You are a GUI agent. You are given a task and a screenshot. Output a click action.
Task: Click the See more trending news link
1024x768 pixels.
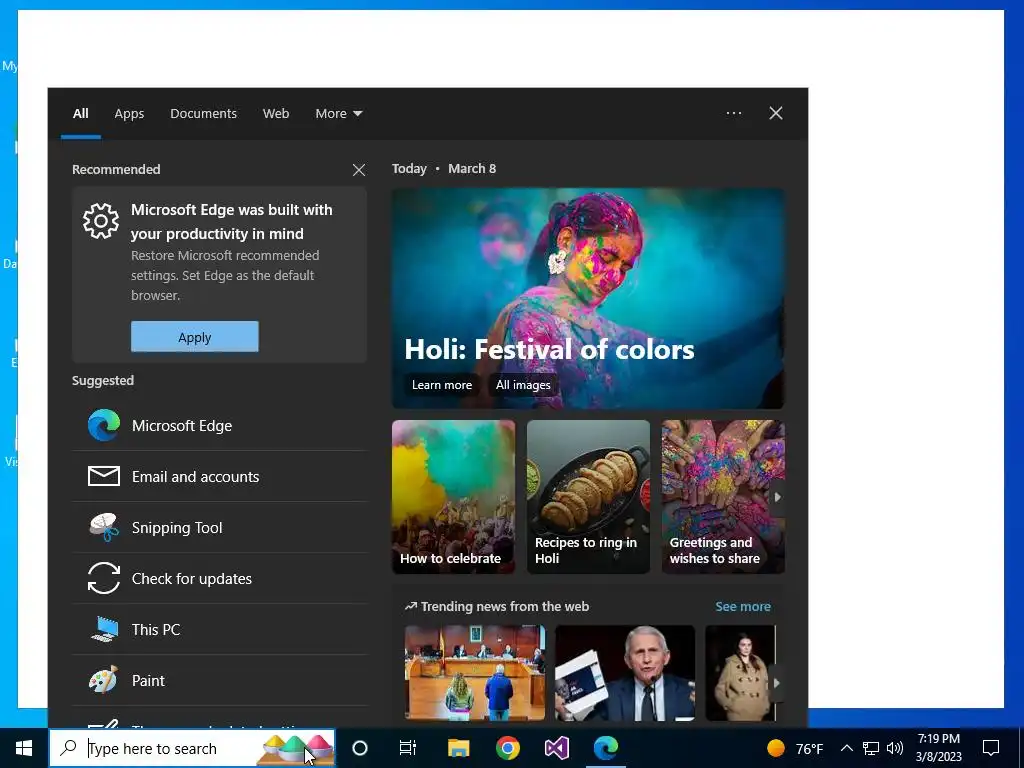(x=743, y=607)
